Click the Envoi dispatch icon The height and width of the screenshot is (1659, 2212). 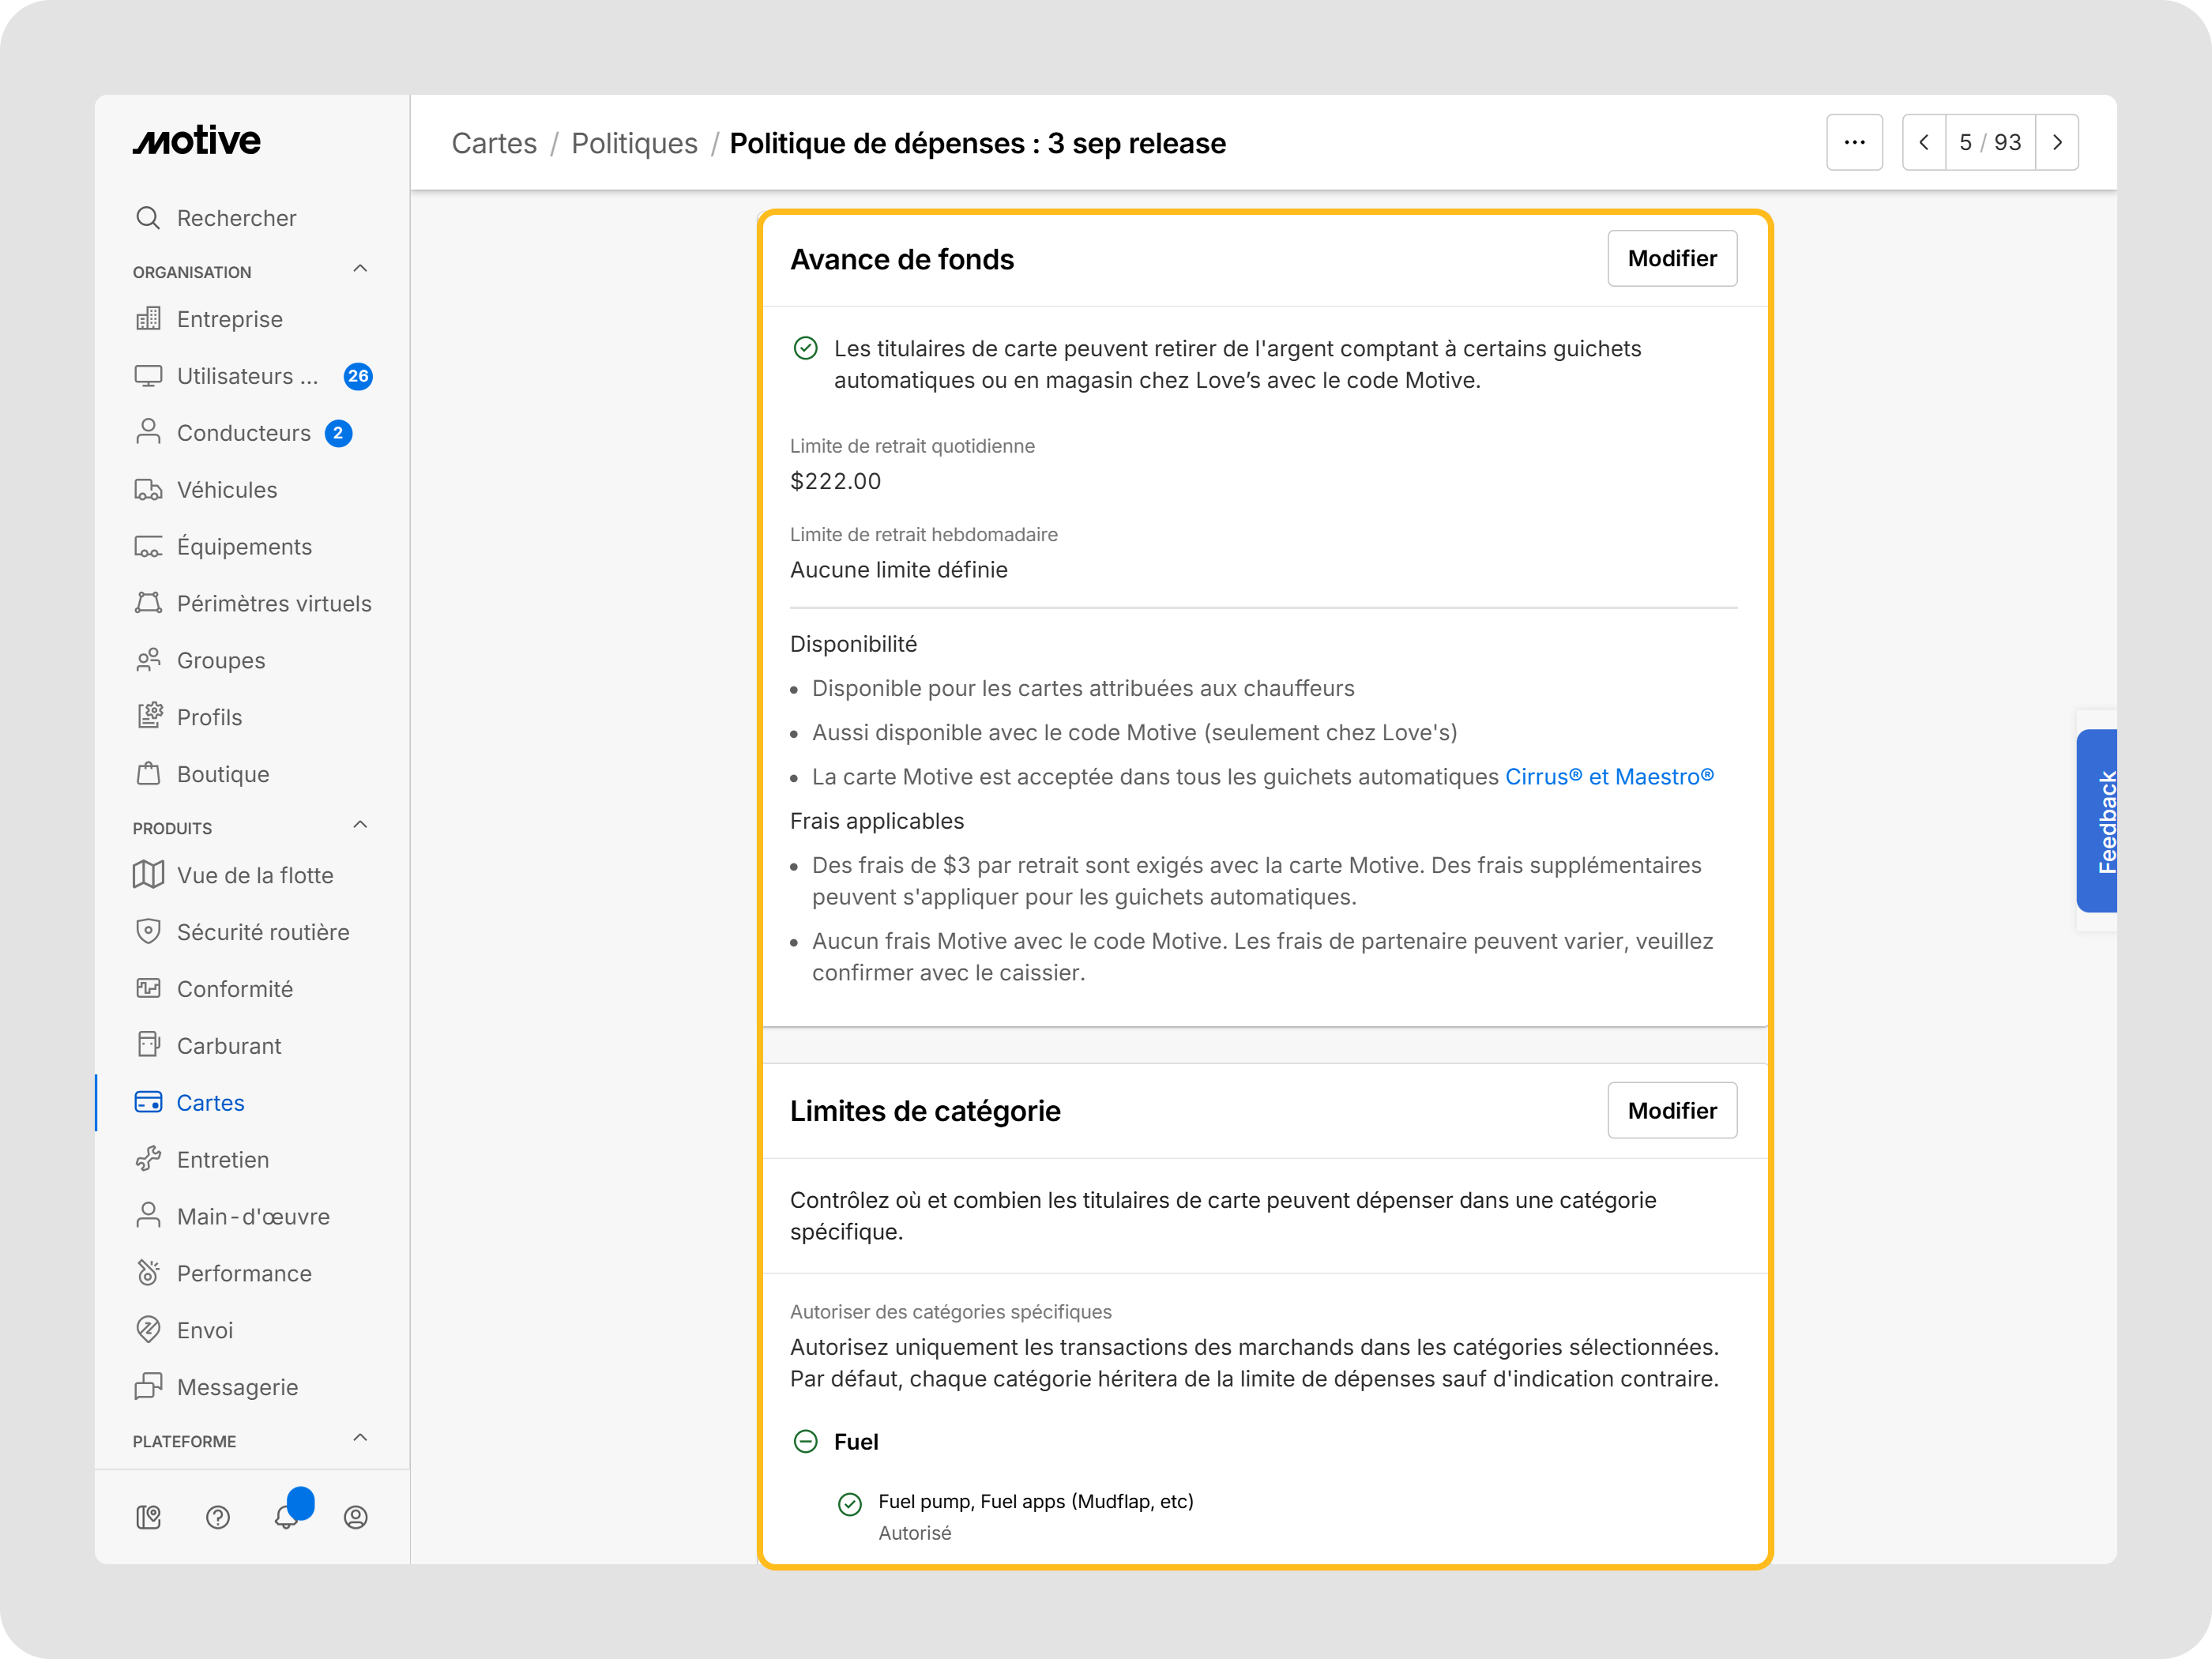pos(148,1330)
